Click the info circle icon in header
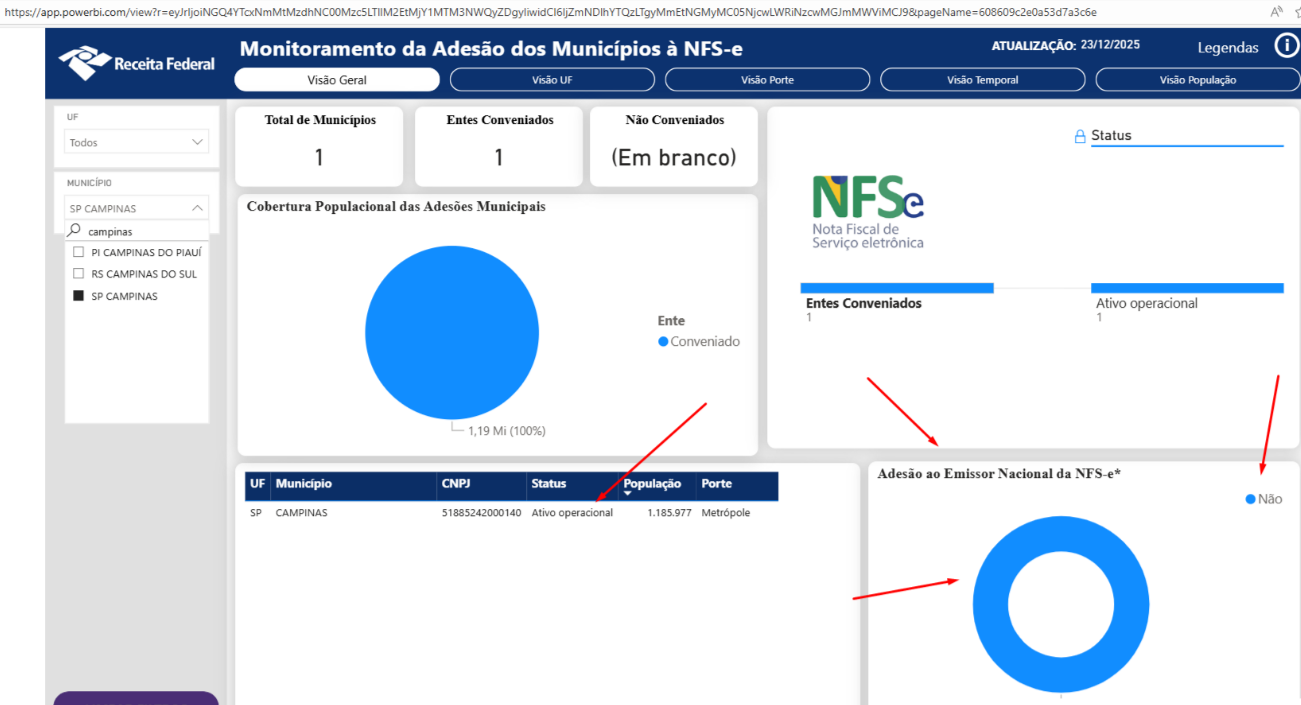Screen dimensions: 1301x705 pos(1286,46)
